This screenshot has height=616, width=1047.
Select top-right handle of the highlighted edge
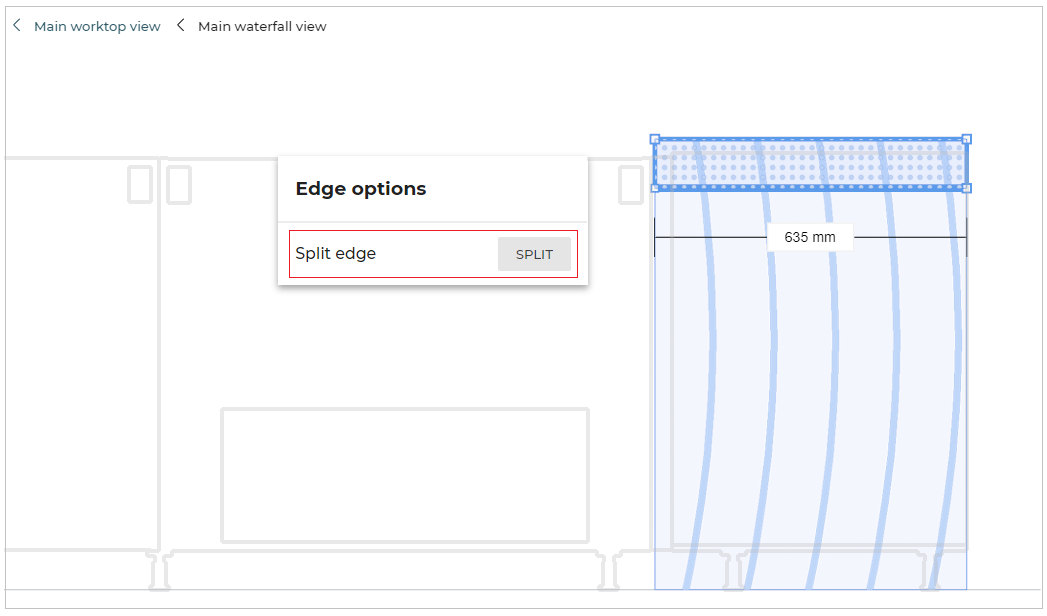point(966,140)
